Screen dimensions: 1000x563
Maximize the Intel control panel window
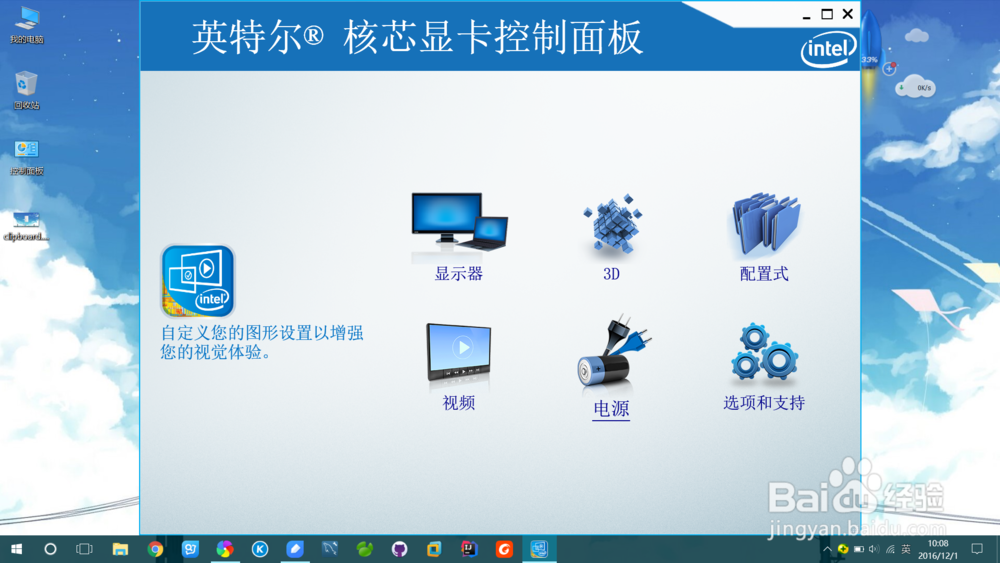(827, 14)
